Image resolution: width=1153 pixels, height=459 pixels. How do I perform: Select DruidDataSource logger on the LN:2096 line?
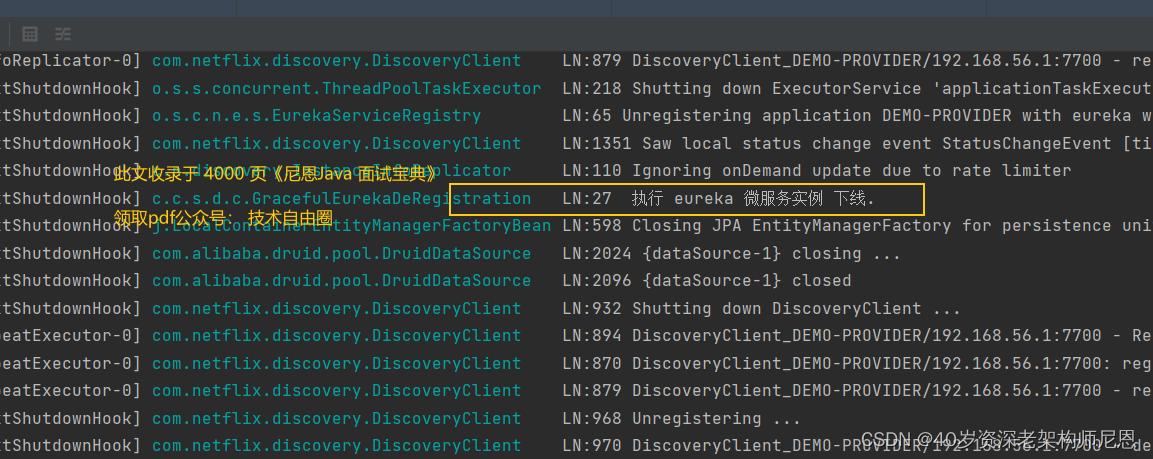coord(341,281)
